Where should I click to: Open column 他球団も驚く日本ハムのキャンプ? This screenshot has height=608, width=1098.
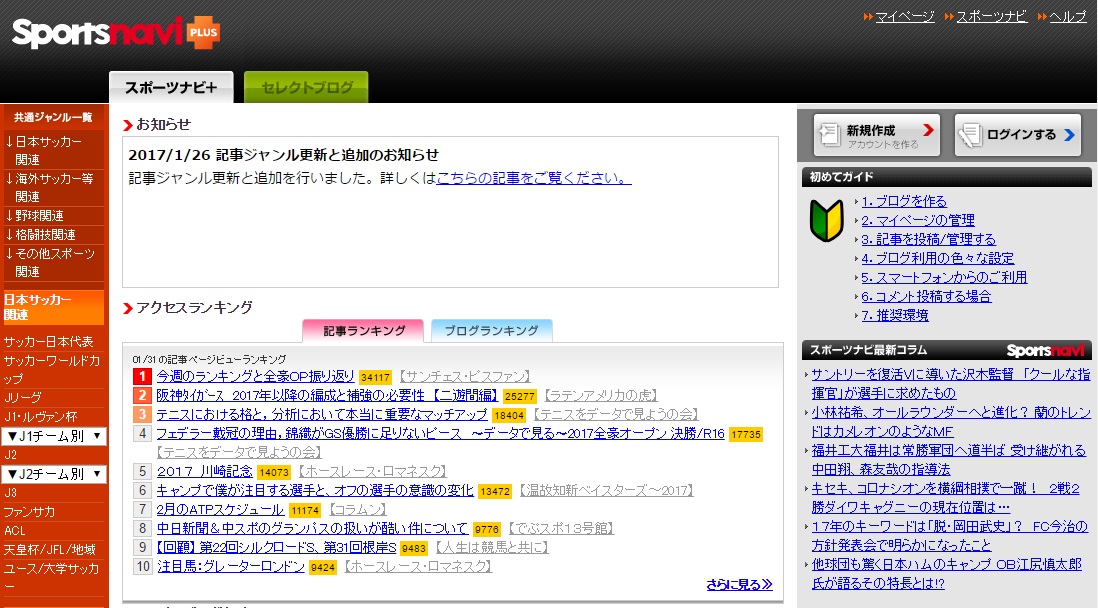pyautogui.click(x=946, y=574)
